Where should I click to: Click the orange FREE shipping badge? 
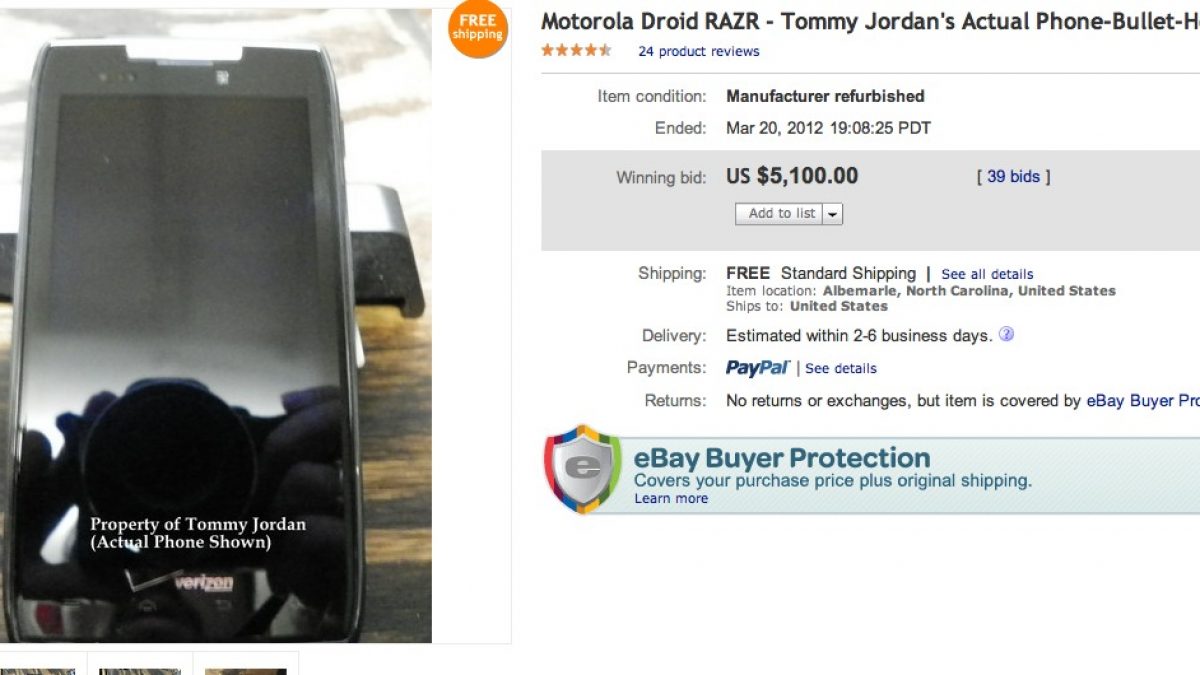pyautogui.click(x=478, y=28)
